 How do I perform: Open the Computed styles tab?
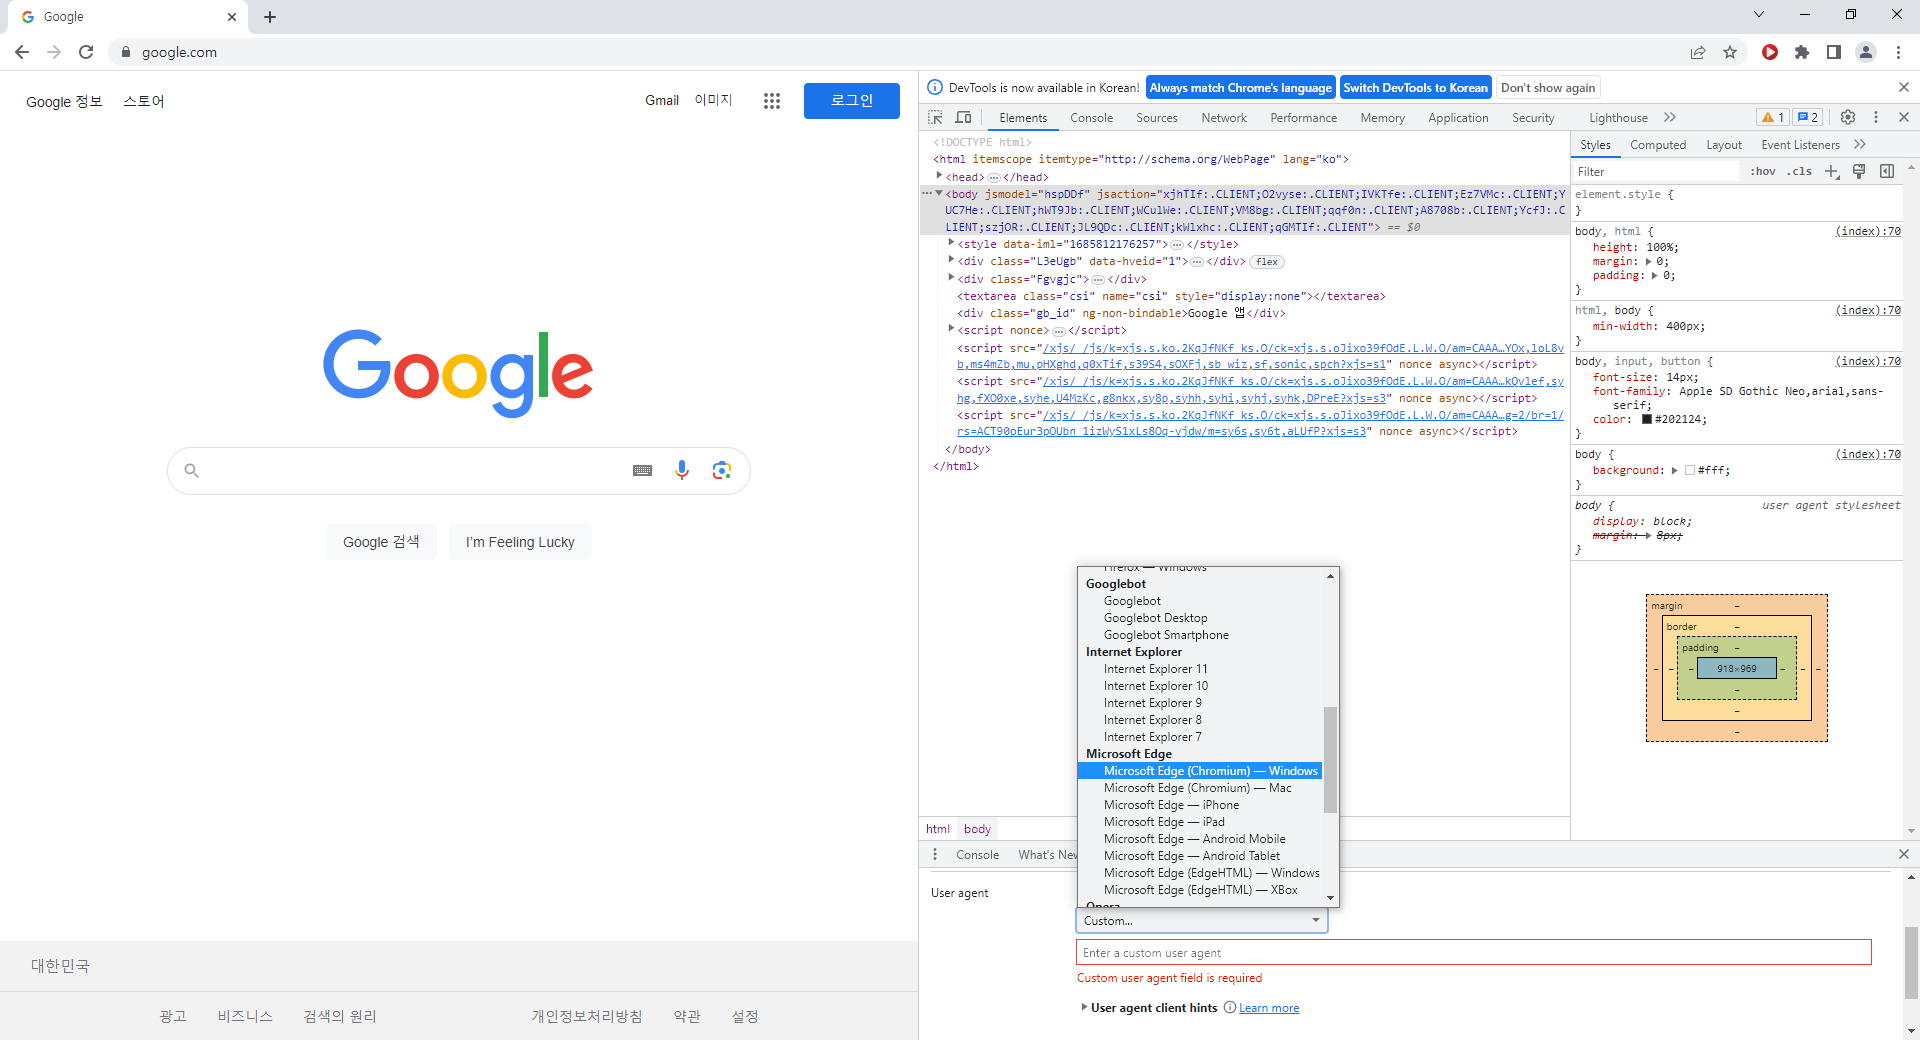click(1658, 145)
